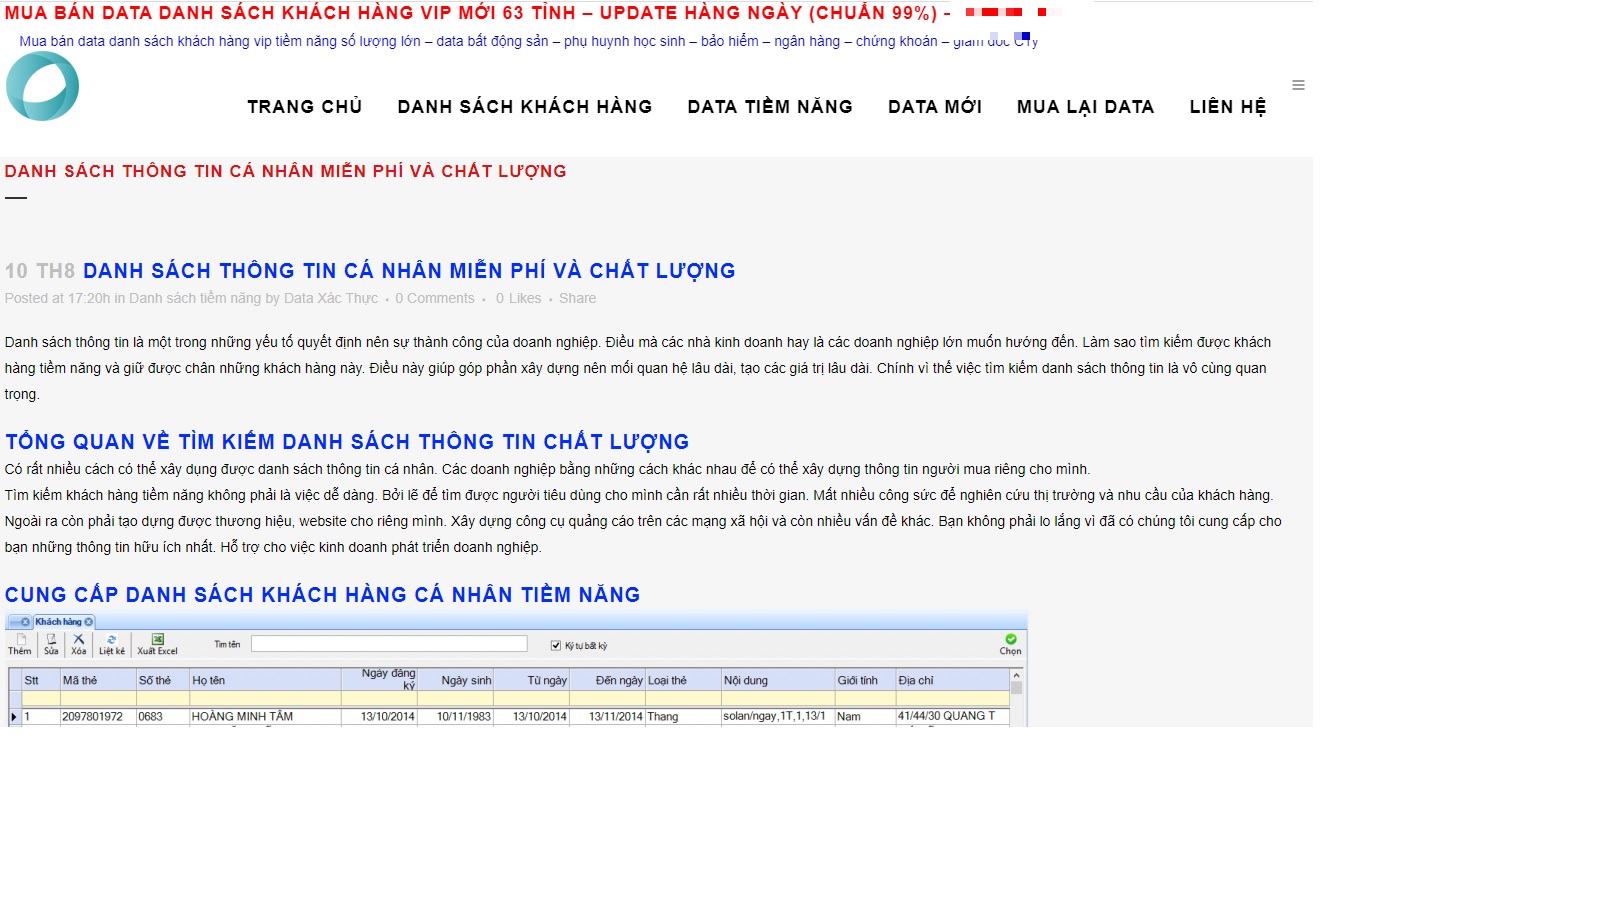Image resolution: width=1600 pixels, height=900 pixels.
Task: Click the Tìm tên search input field
Action: [389, 644]
